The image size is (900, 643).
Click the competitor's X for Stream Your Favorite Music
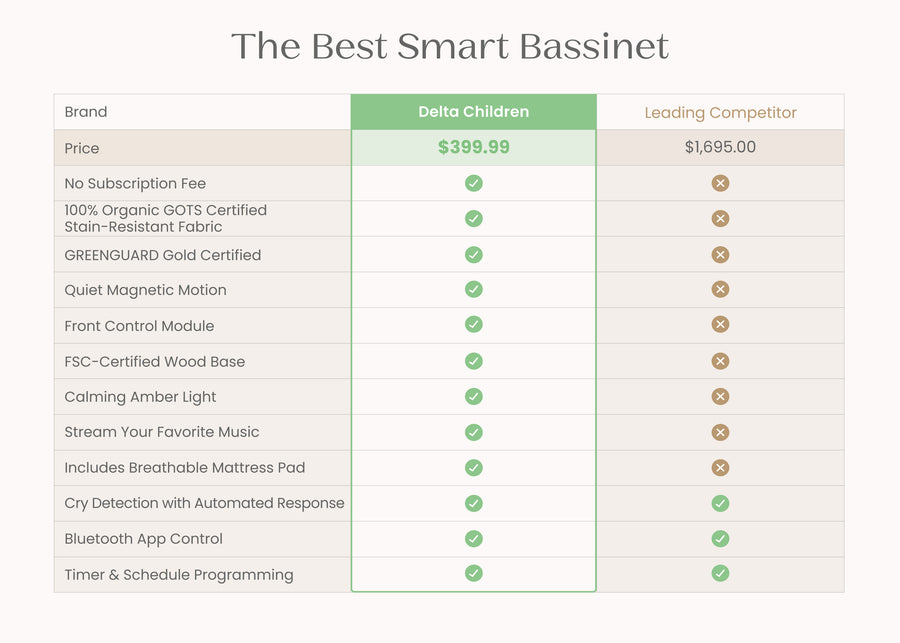point(720,432)
